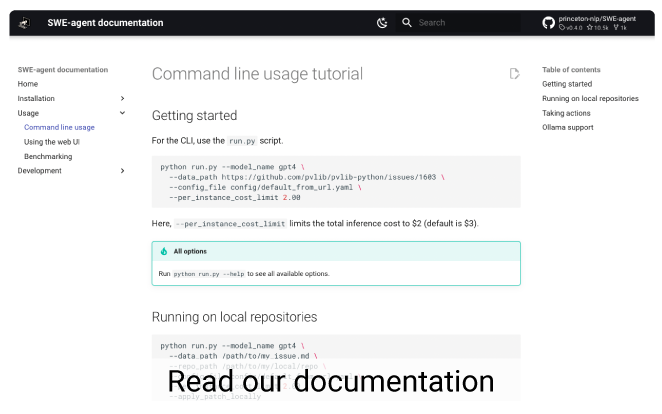
Task: Click the pvlib issues URL code line
Action: (307, 177)
